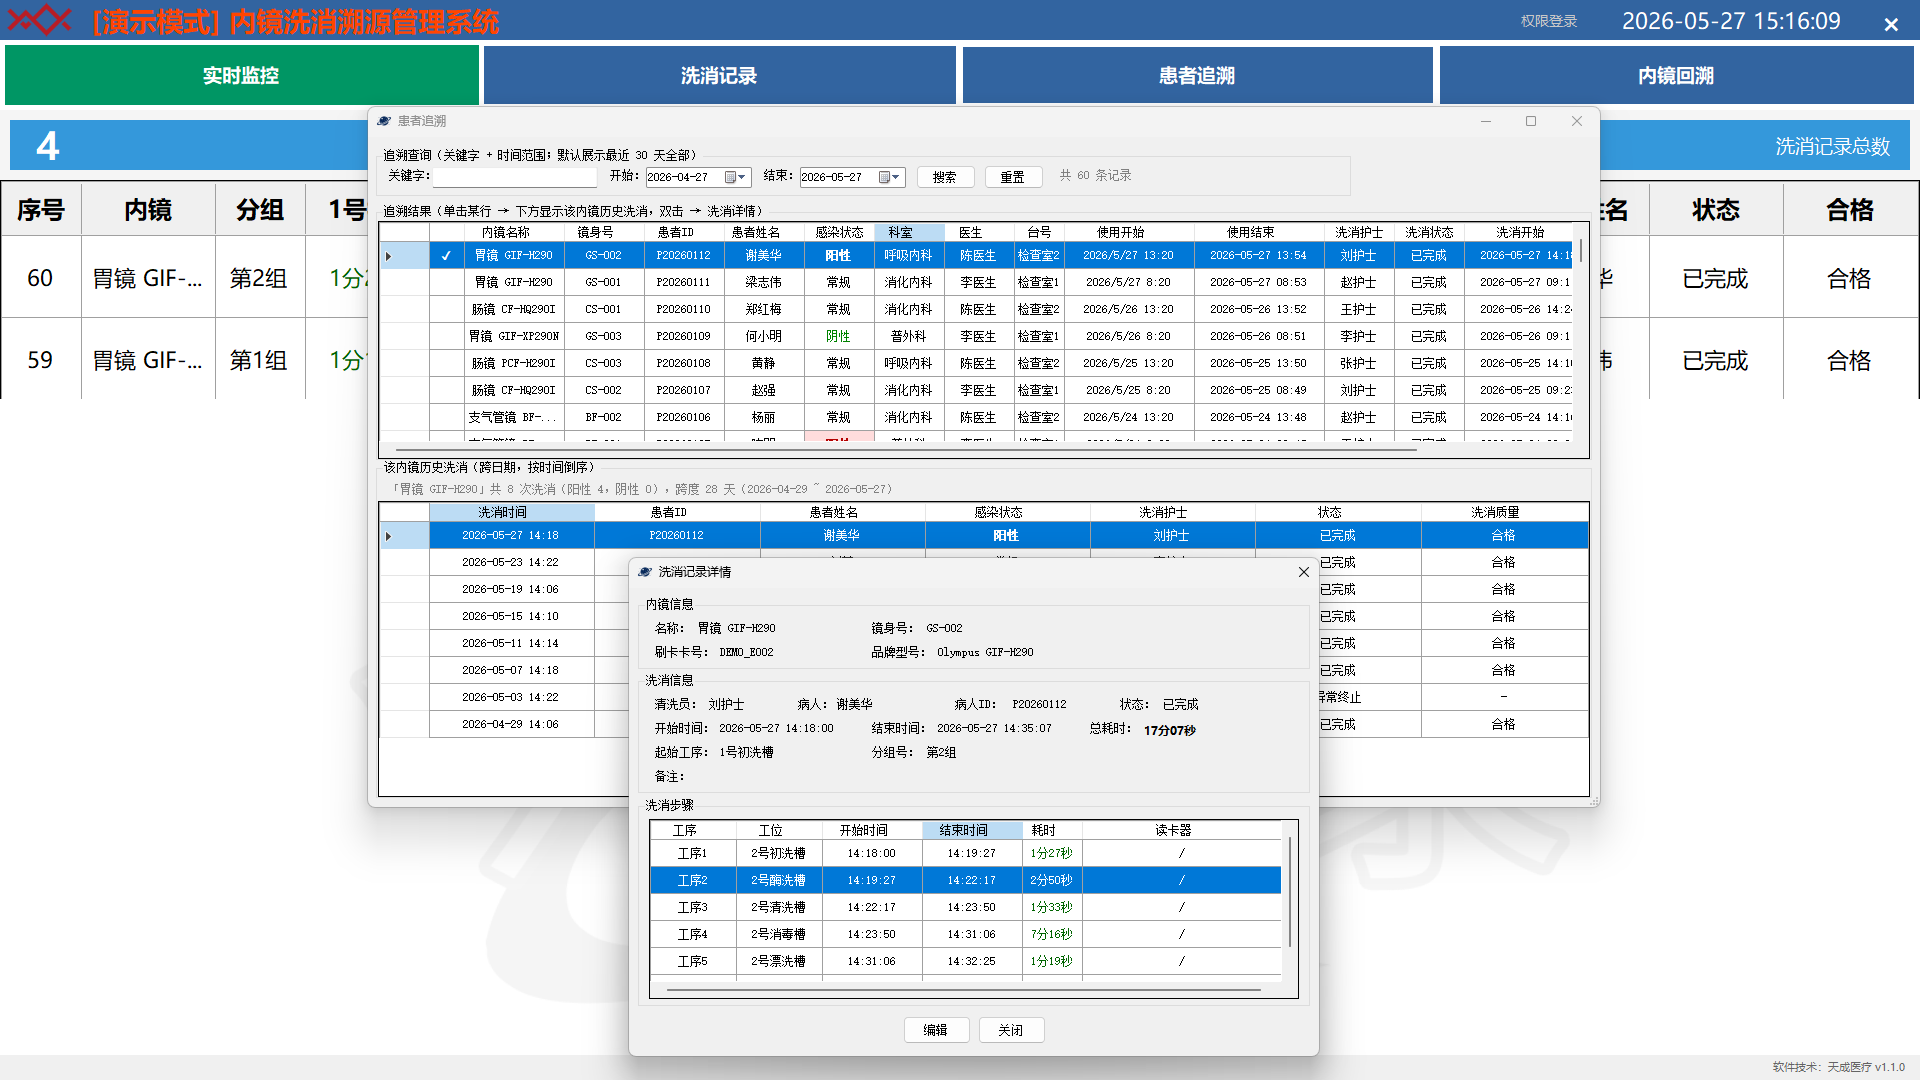Click the red logo in title bar

pyautogui.click(x=40, y=20)
